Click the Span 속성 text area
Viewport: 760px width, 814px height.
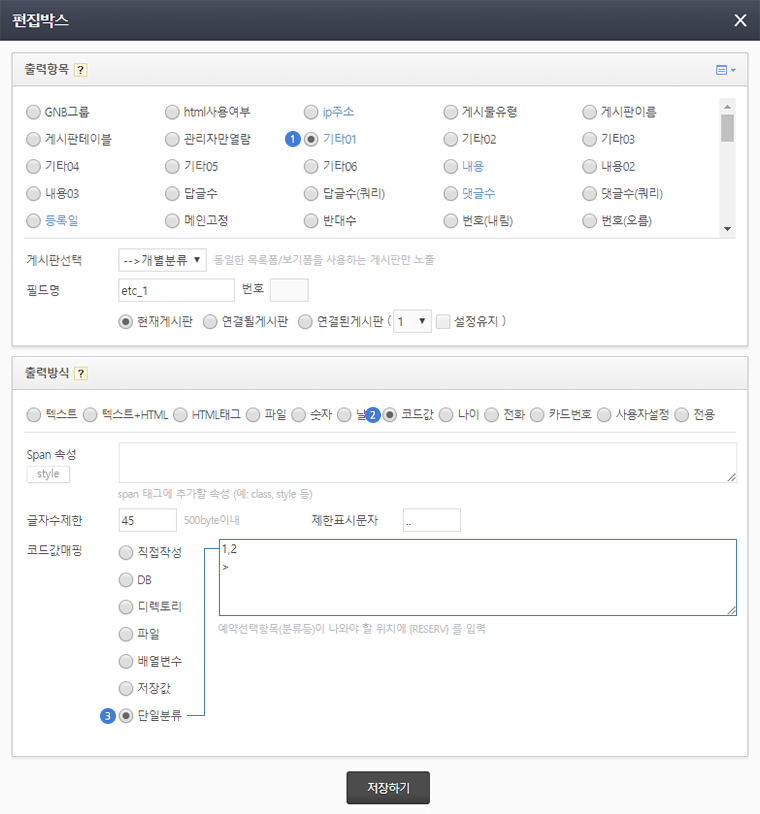(427, 463)
